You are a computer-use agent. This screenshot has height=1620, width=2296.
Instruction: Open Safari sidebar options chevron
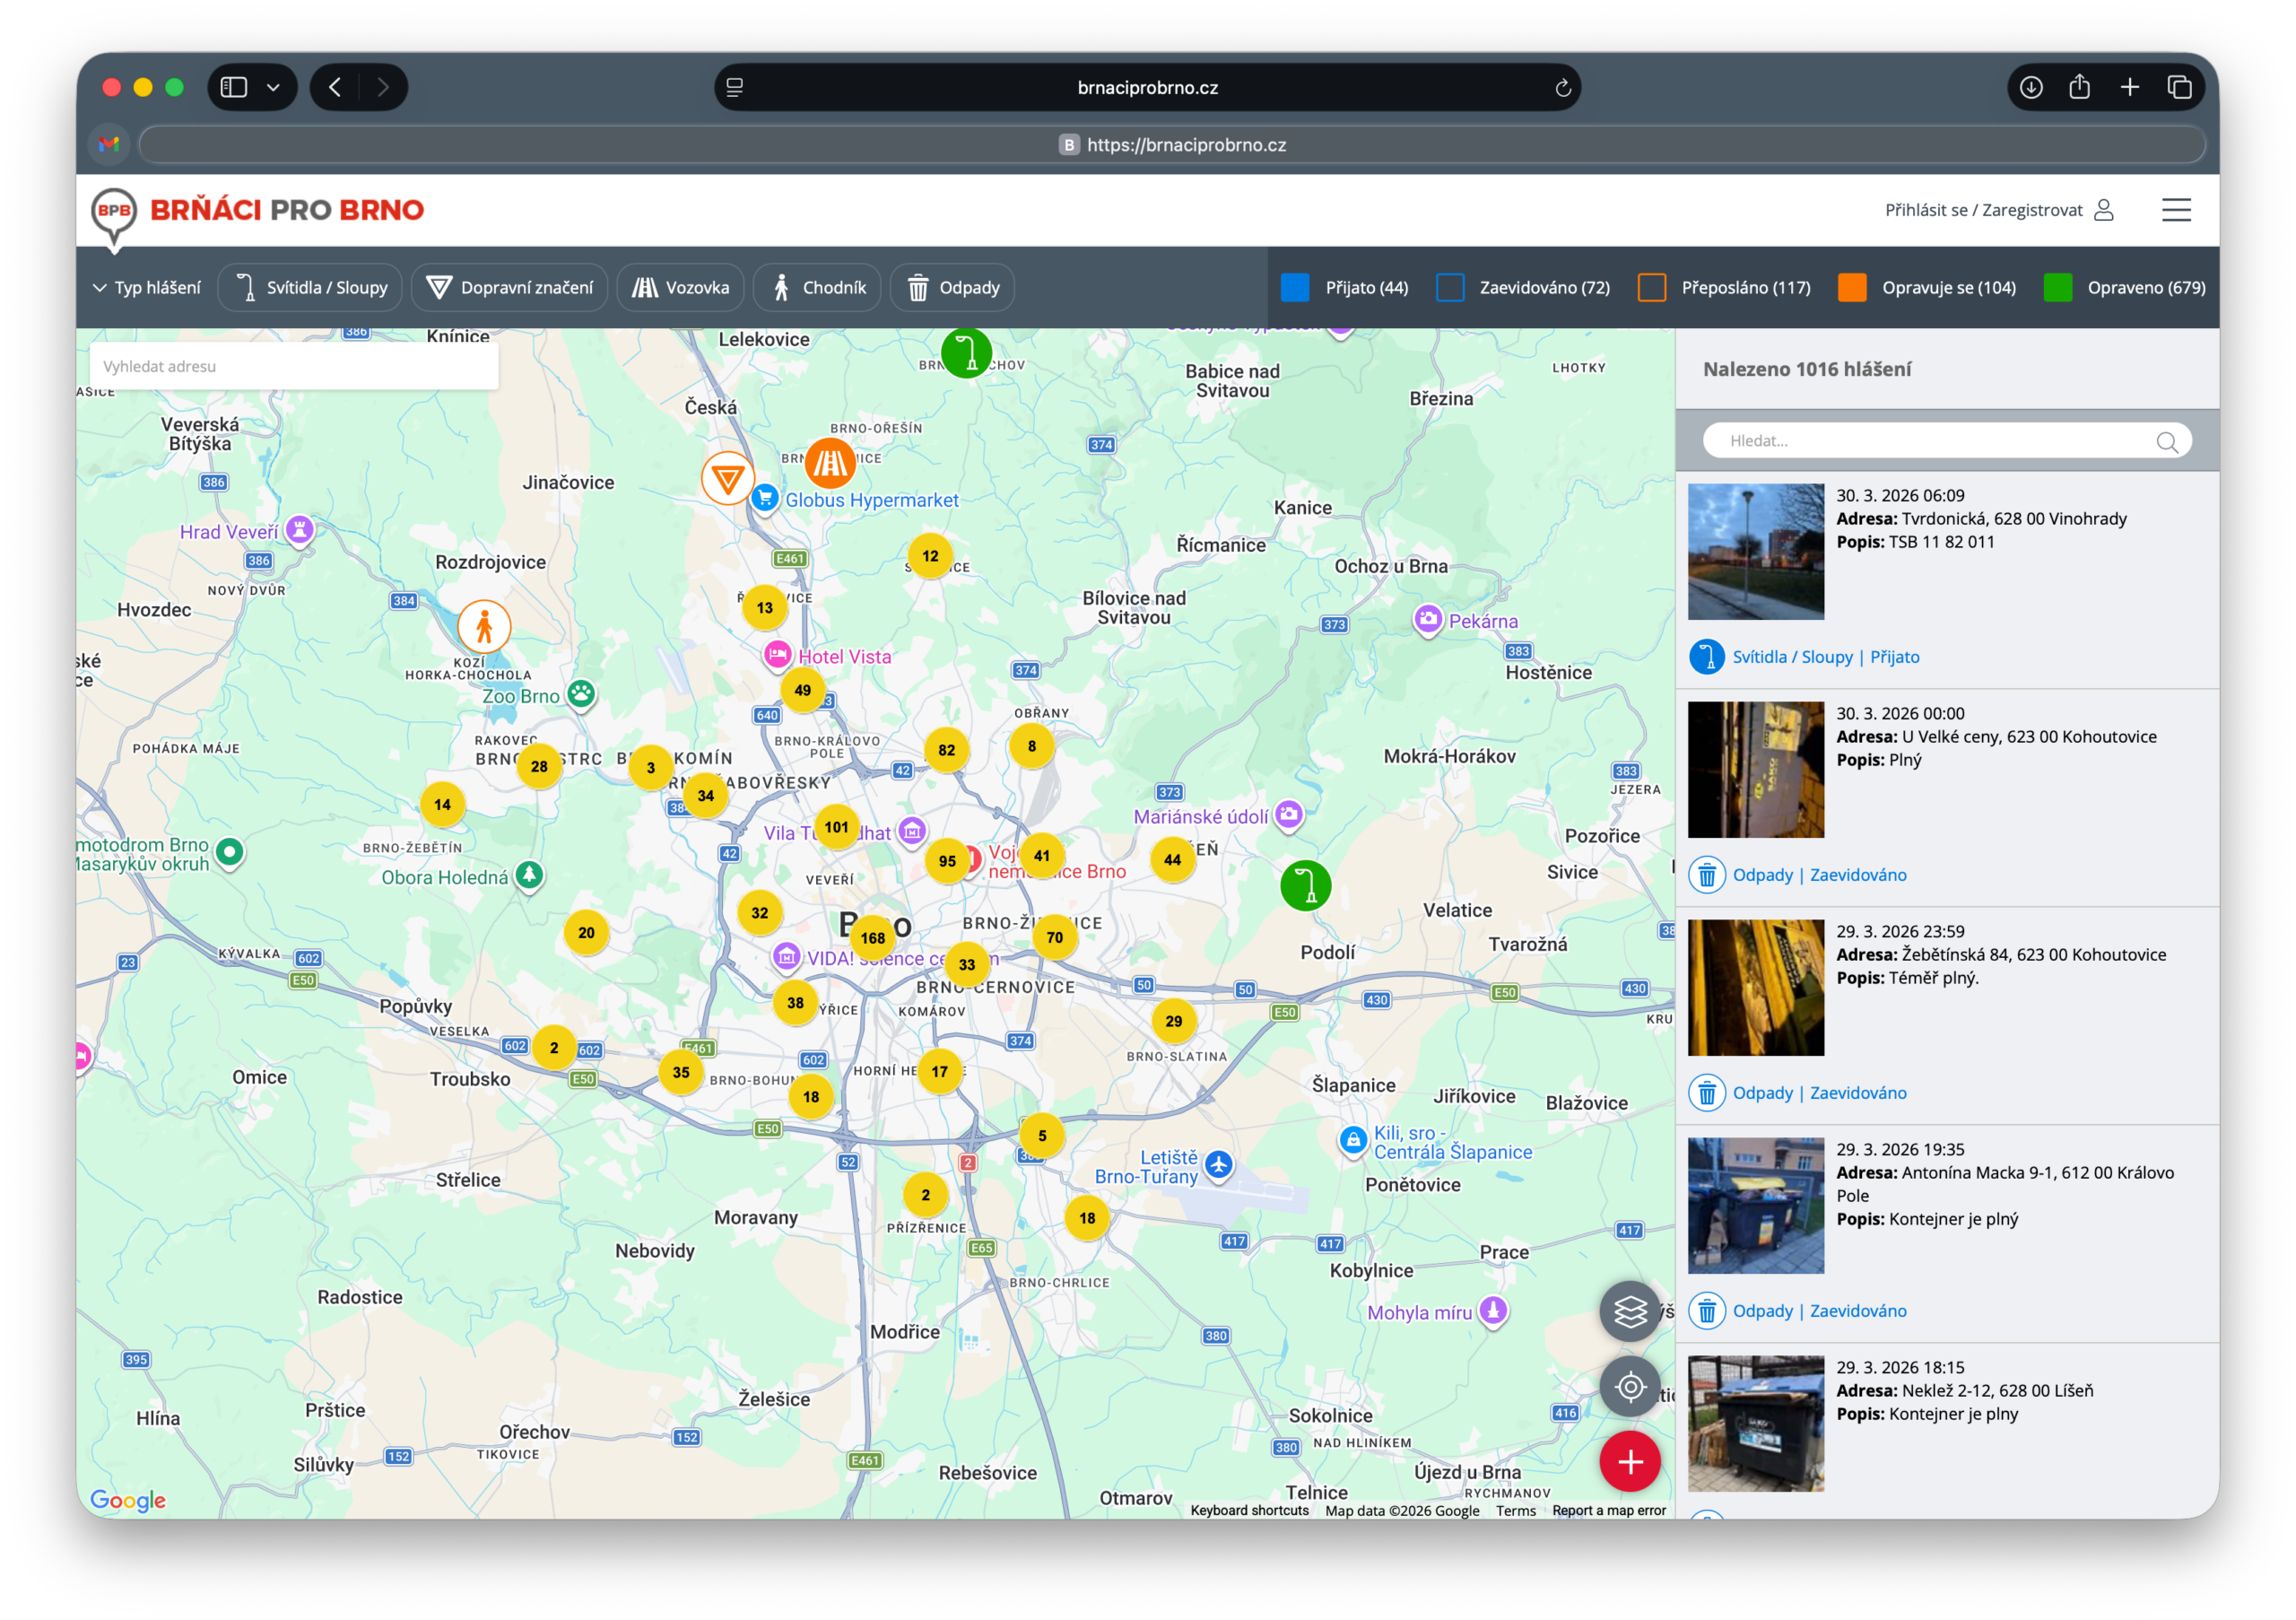tap(273, 88)
